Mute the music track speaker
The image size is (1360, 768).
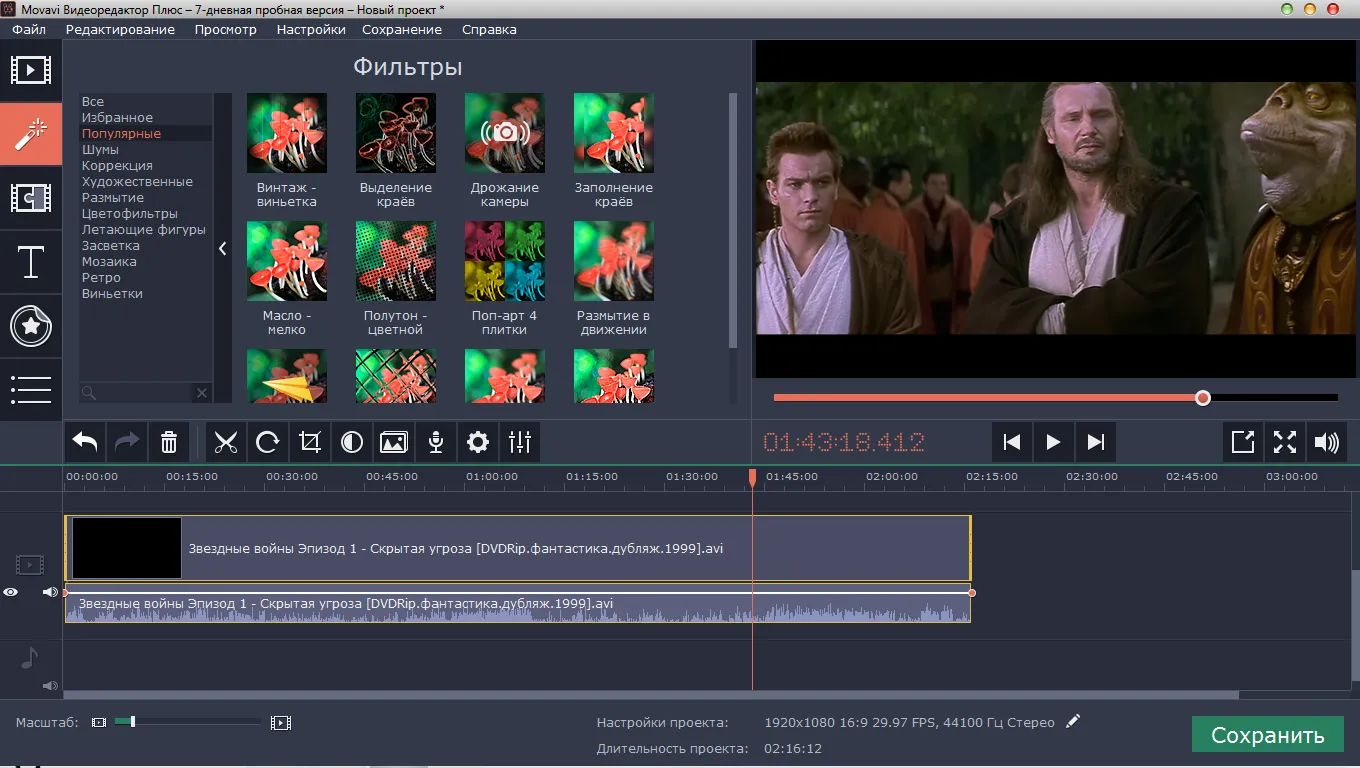pyautogui.click(x=50, y=685)
